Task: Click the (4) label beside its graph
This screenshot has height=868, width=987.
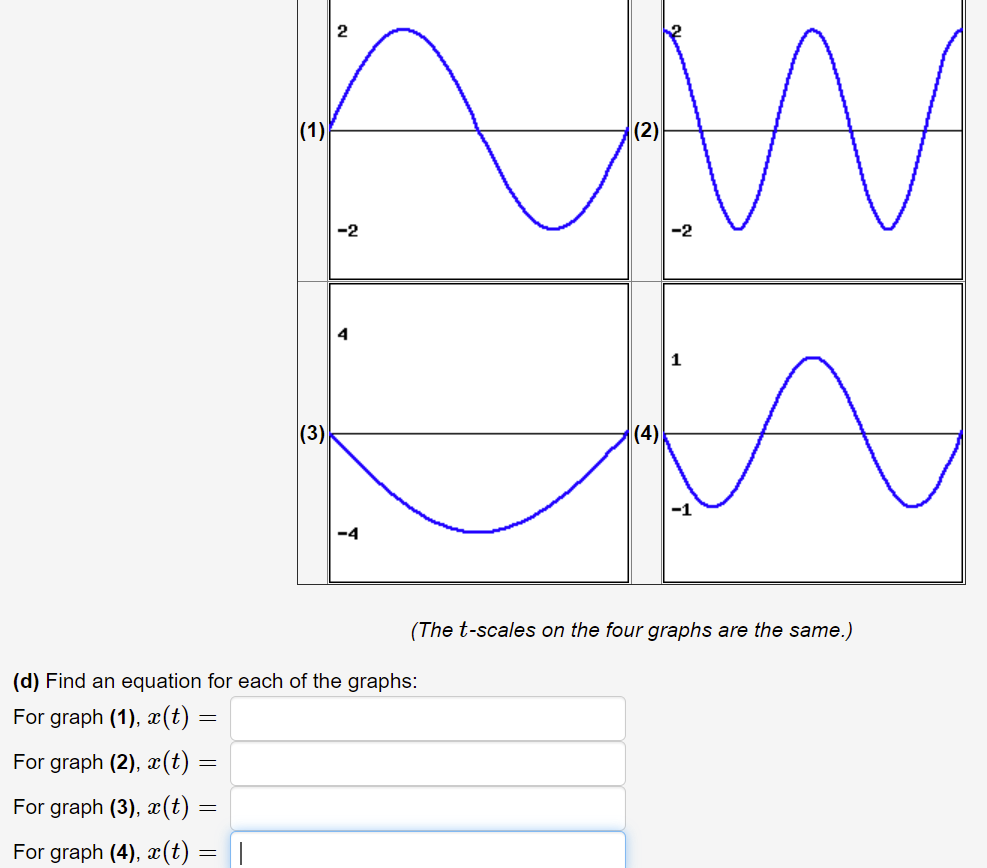Action: pyautogui.click(x=646, y=433)
